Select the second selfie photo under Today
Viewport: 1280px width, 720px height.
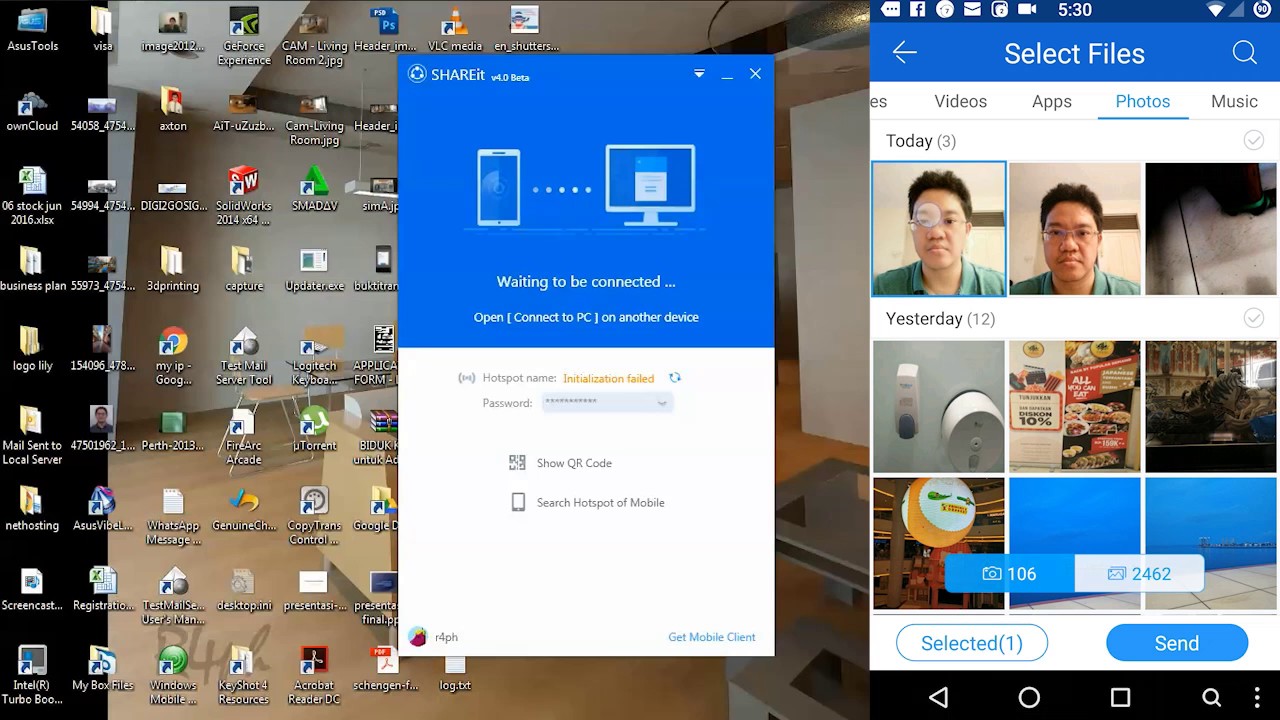(x=1074, y=229)
